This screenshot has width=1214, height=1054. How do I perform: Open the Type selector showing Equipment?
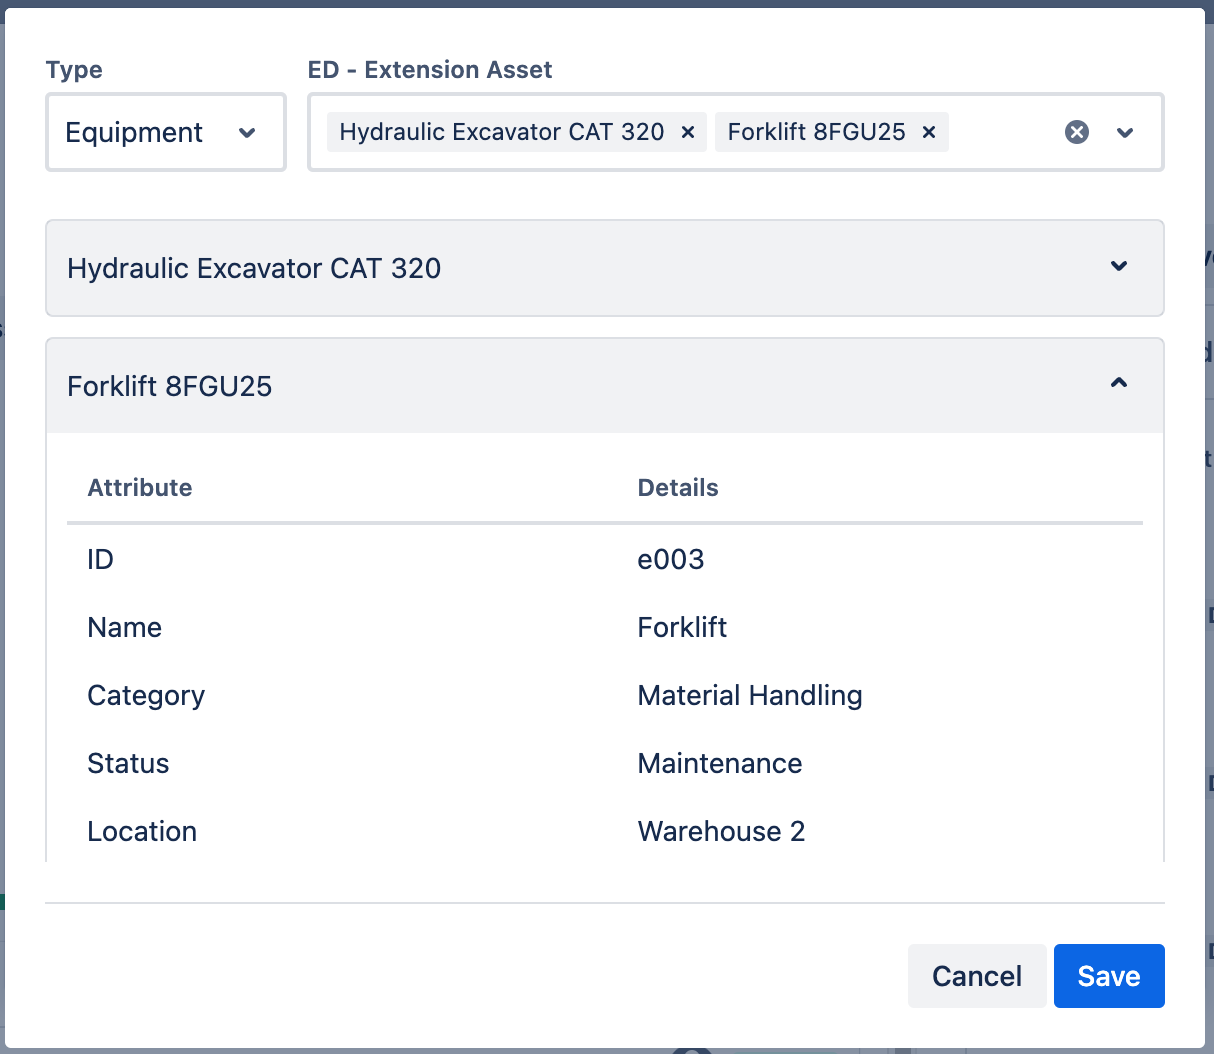(x=165, y=131)
